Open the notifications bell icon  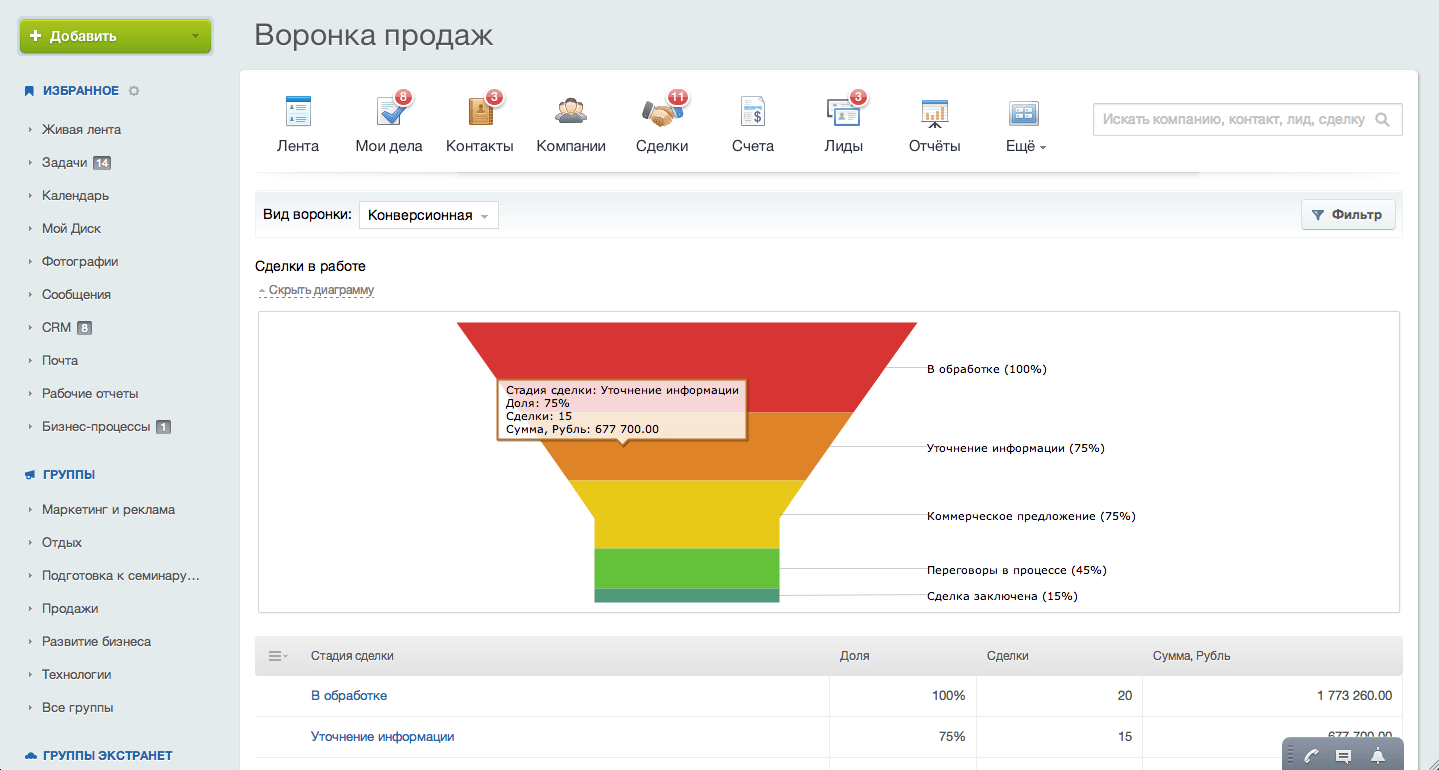[1378, 756]
